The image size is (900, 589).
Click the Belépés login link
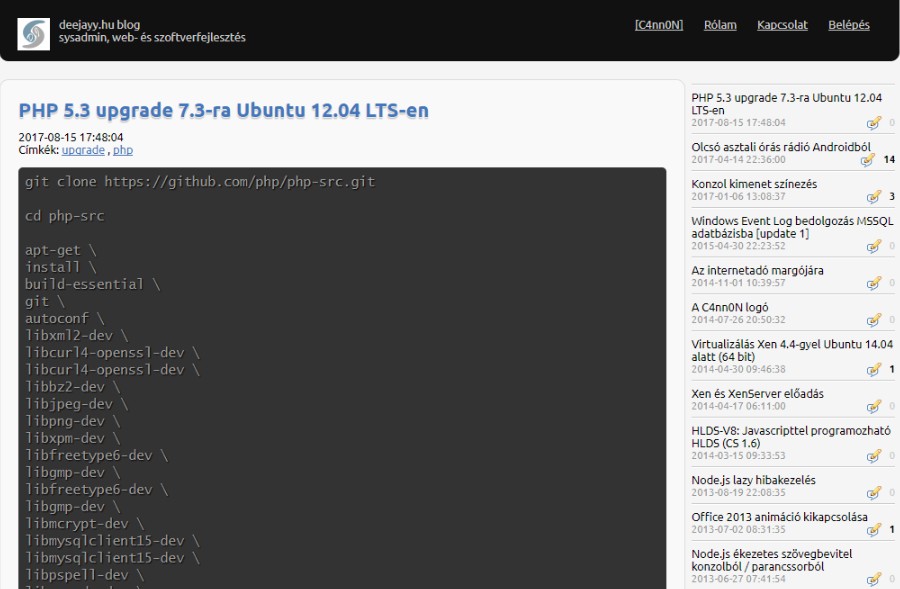coord(849,25)
